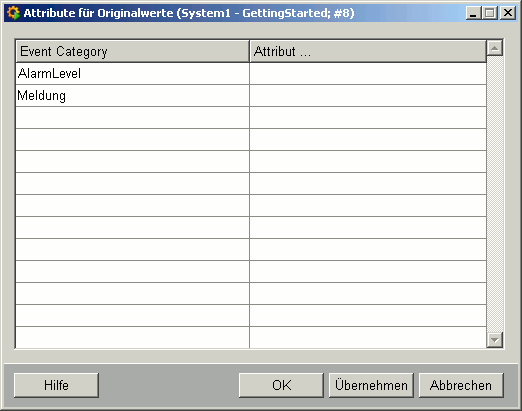
Task: Click the dialog title bar text
Action: (x=189, y=13)
